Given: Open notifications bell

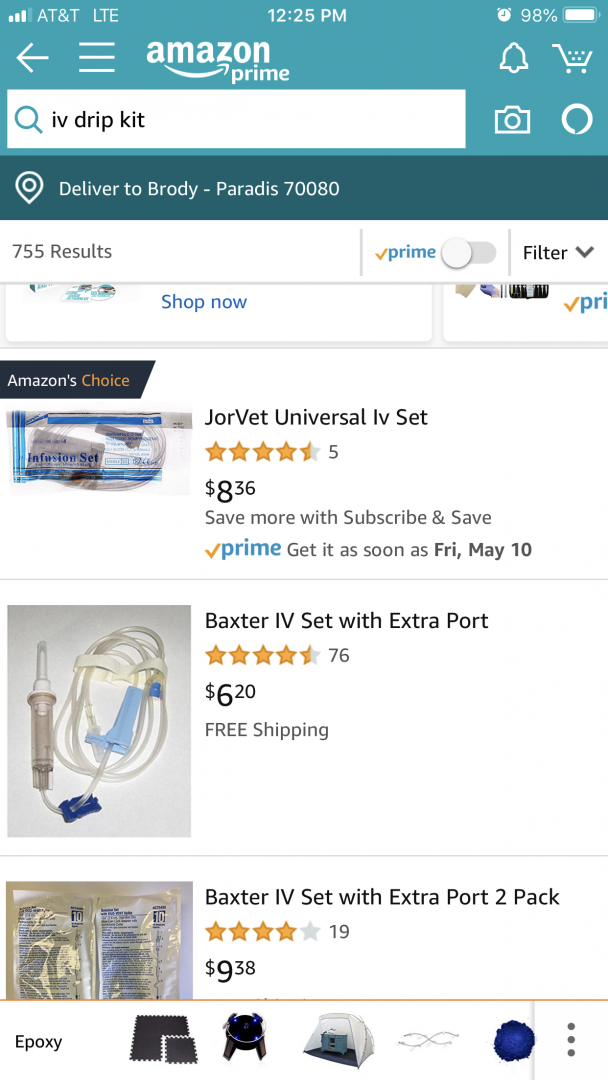Looking at the screenshot, I should (513, 59).
